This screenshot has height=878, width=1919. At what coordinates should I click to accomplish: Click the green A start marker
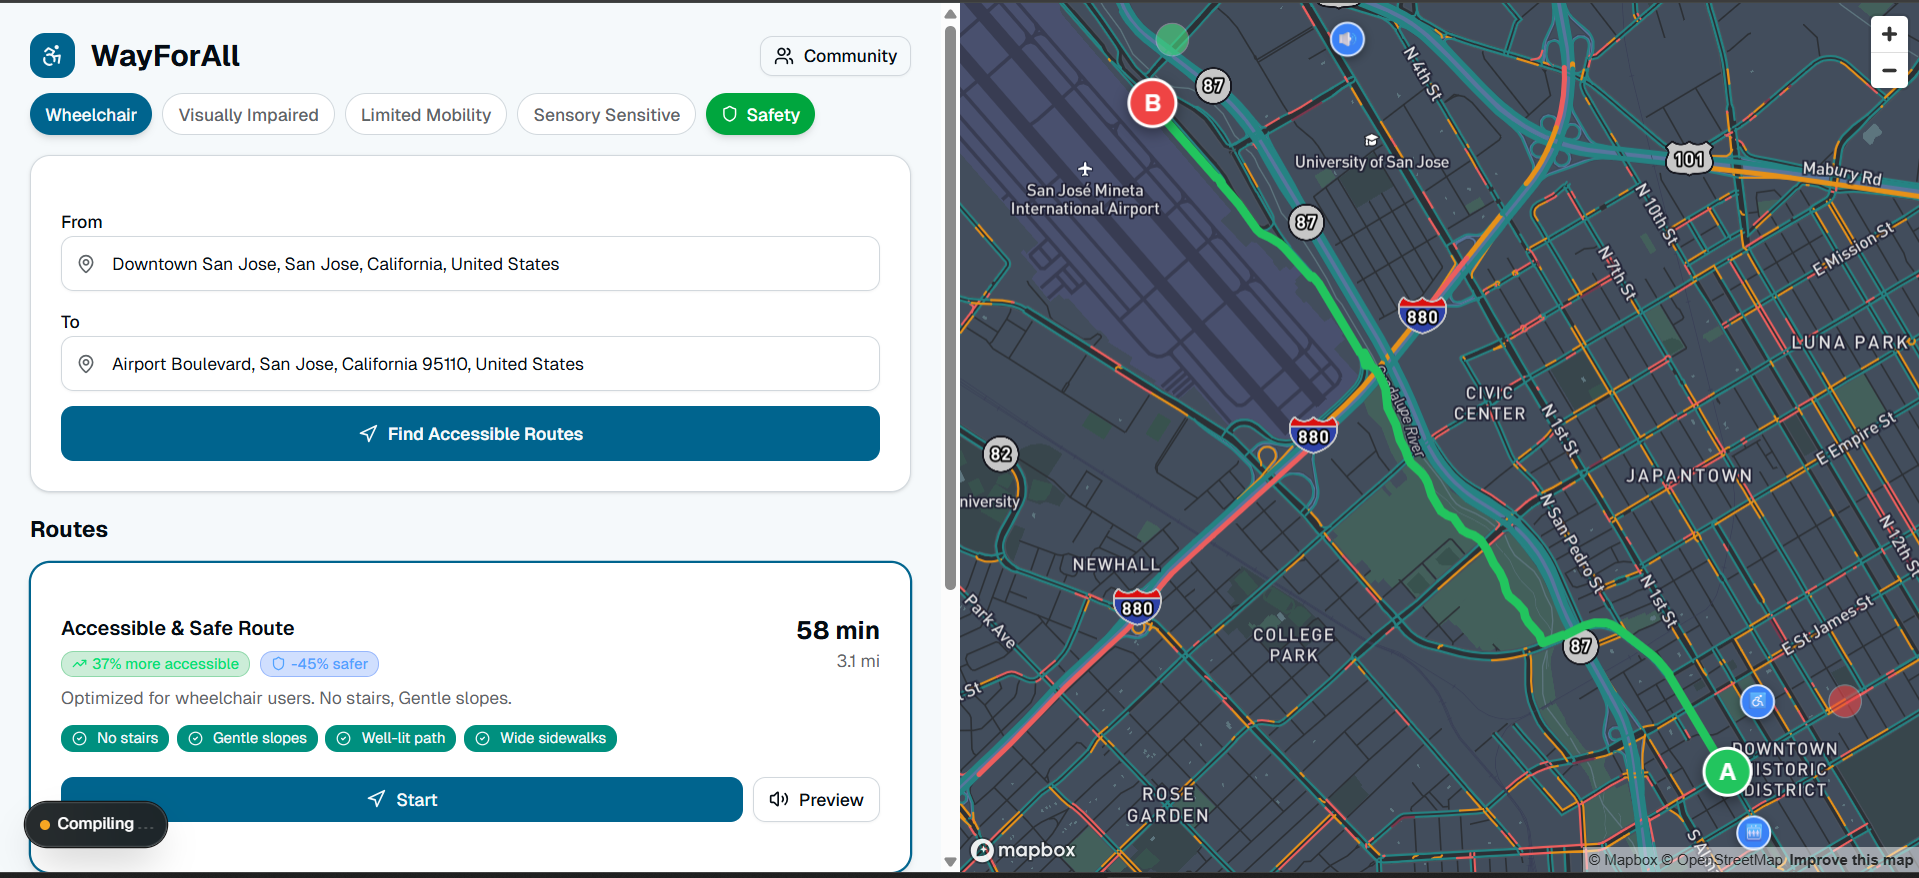1727,772
